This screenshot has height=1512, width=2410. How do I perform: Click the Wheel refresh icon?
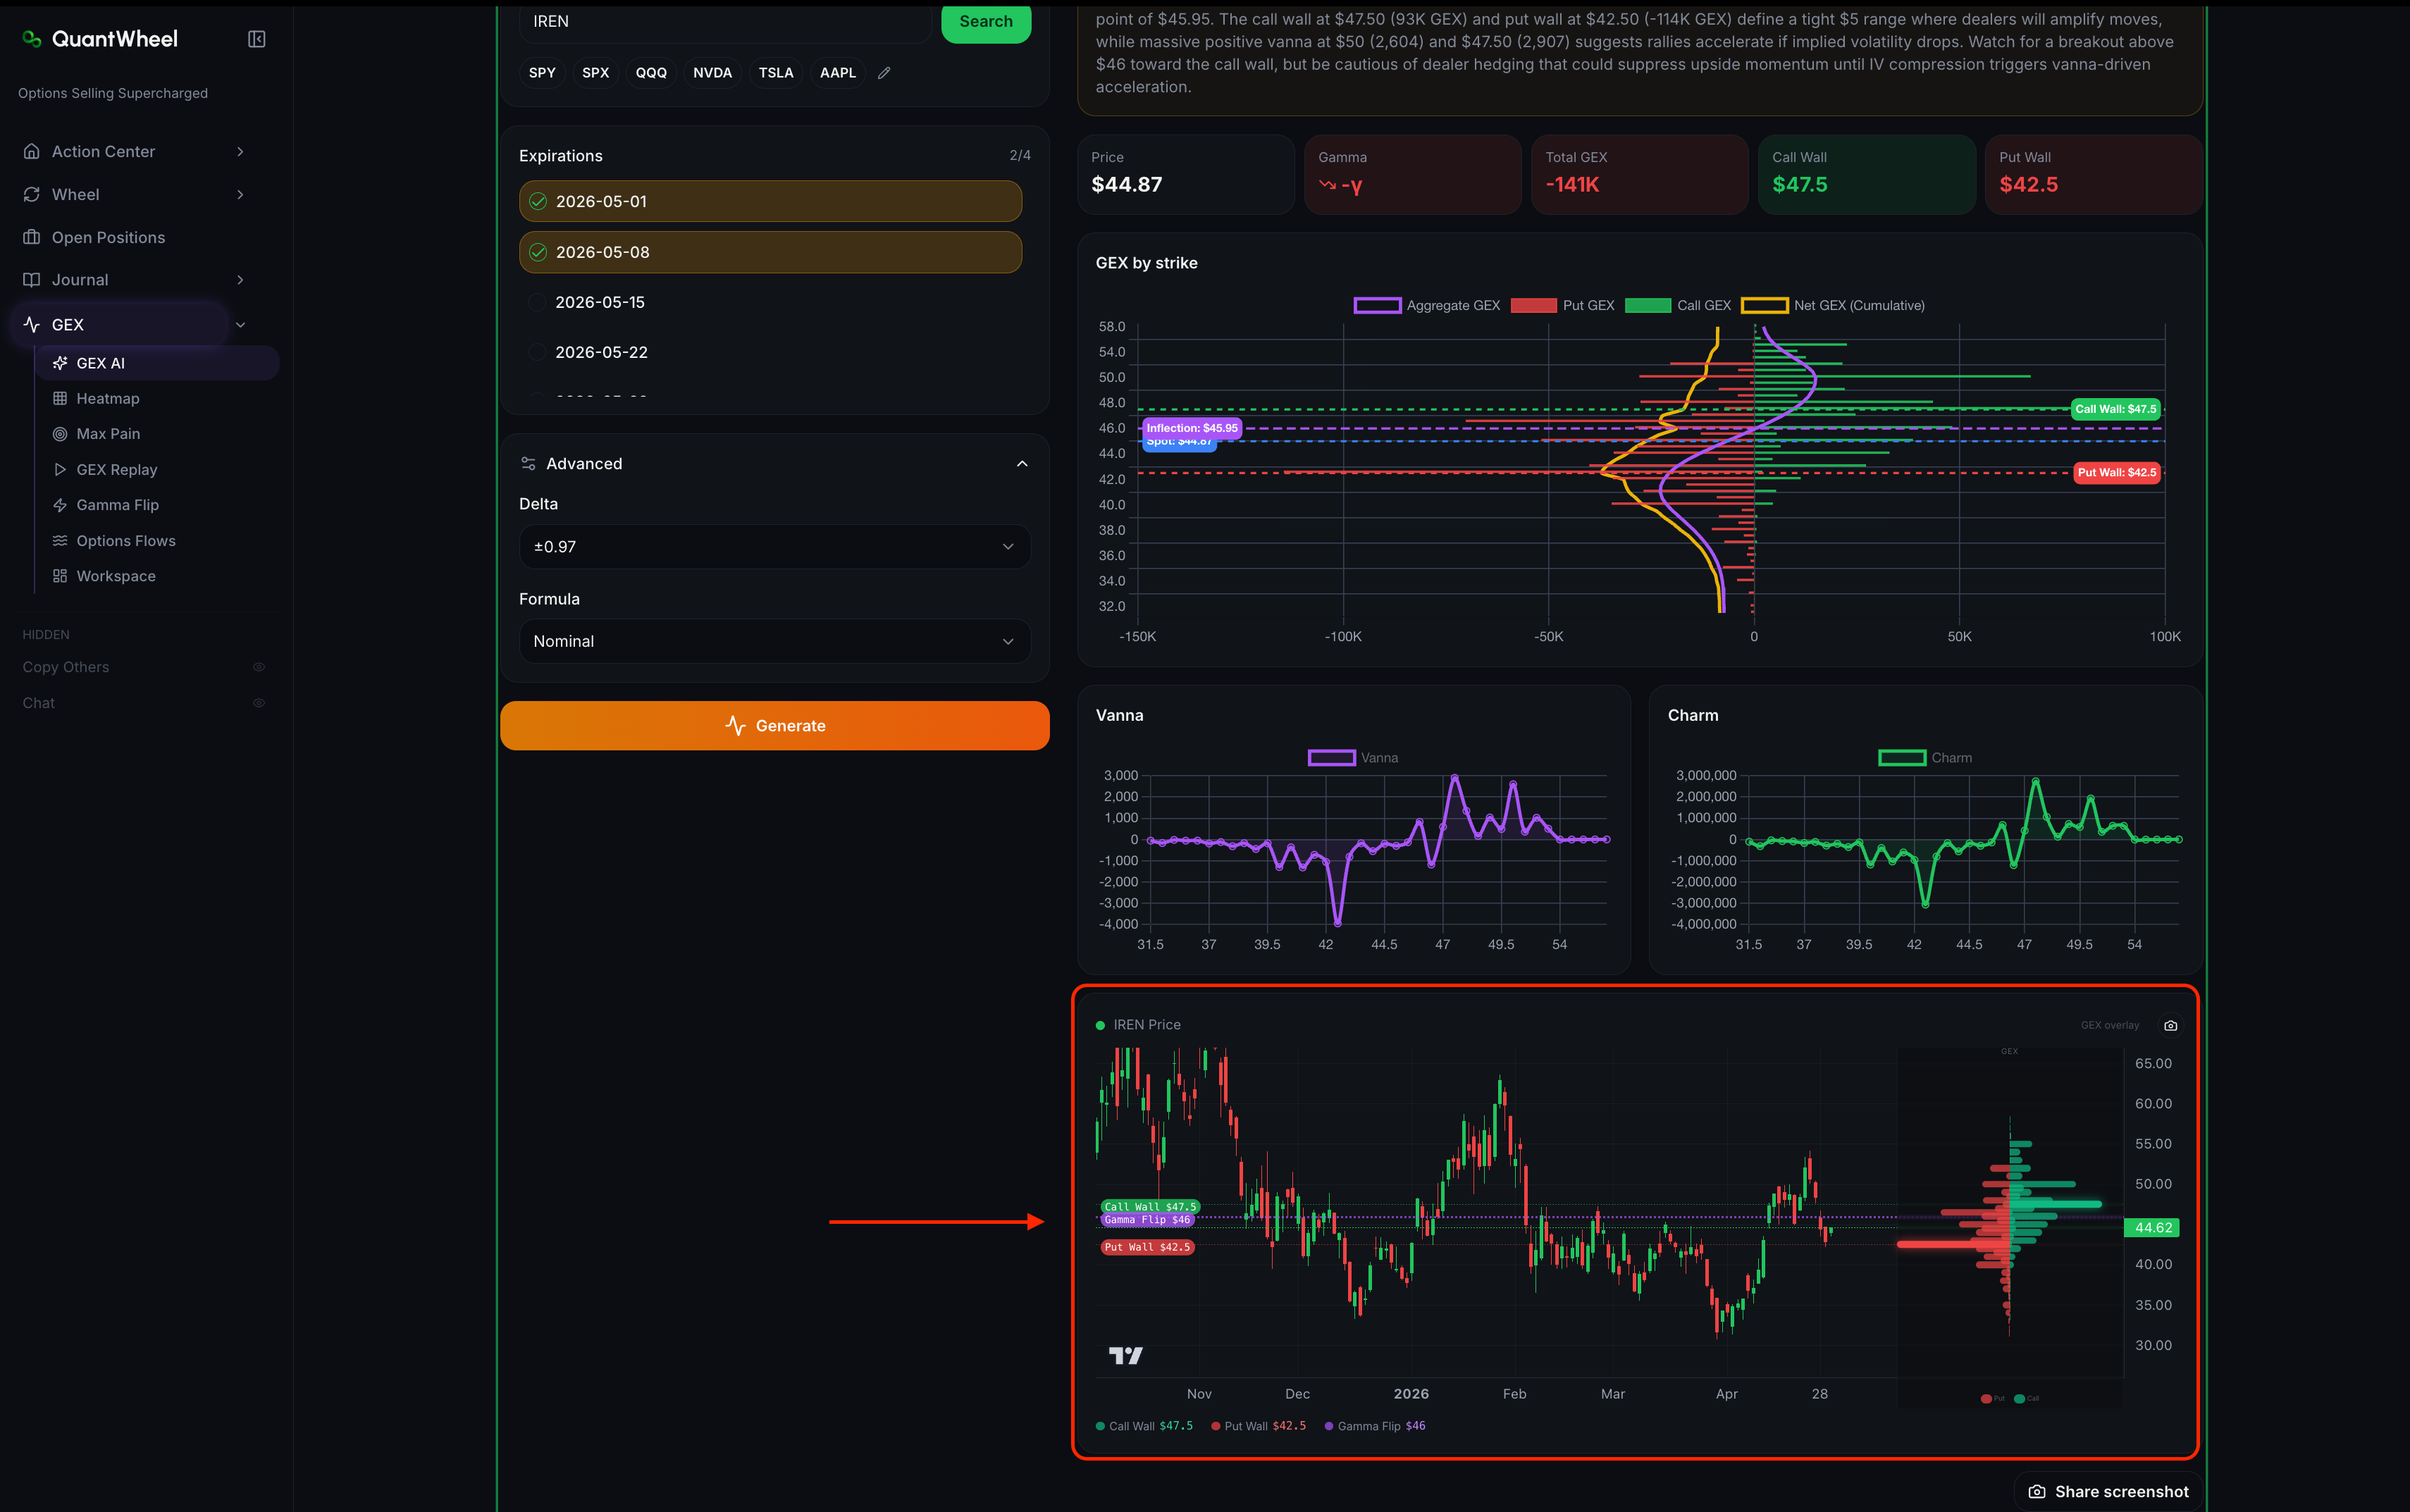[32, 194]
